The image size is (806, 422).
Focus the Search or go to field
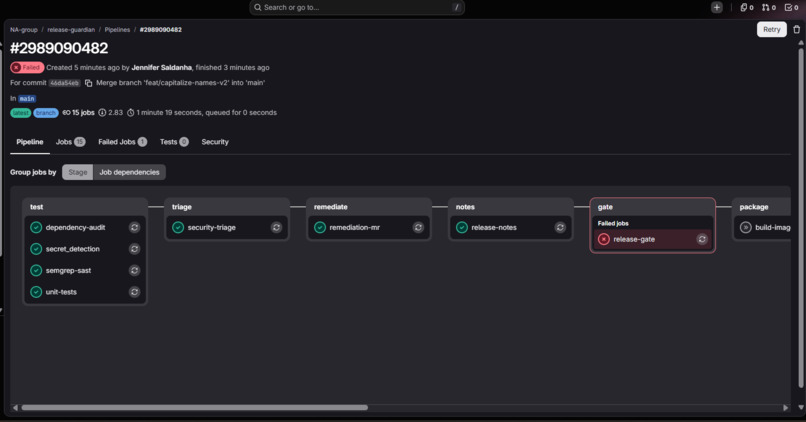click(357, 7)
